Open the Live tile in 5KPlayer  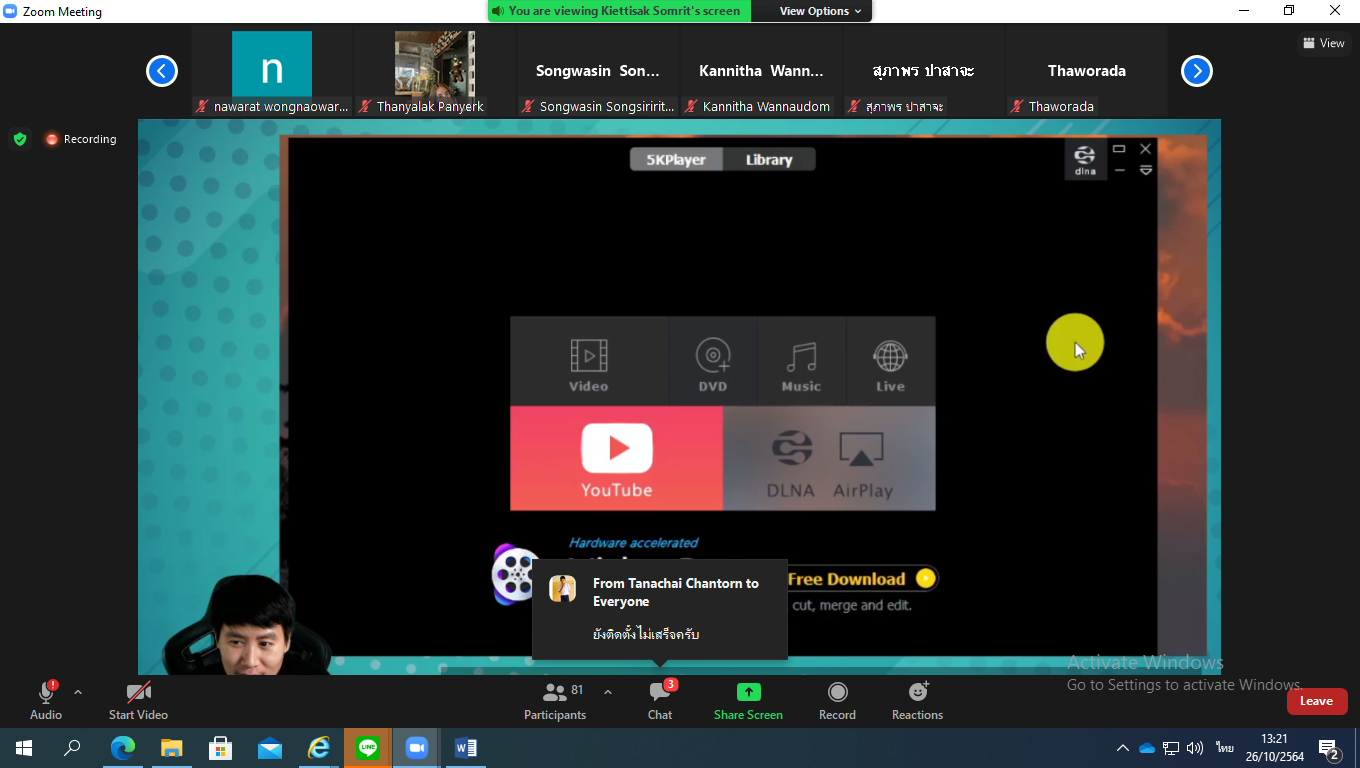[890, 361]
